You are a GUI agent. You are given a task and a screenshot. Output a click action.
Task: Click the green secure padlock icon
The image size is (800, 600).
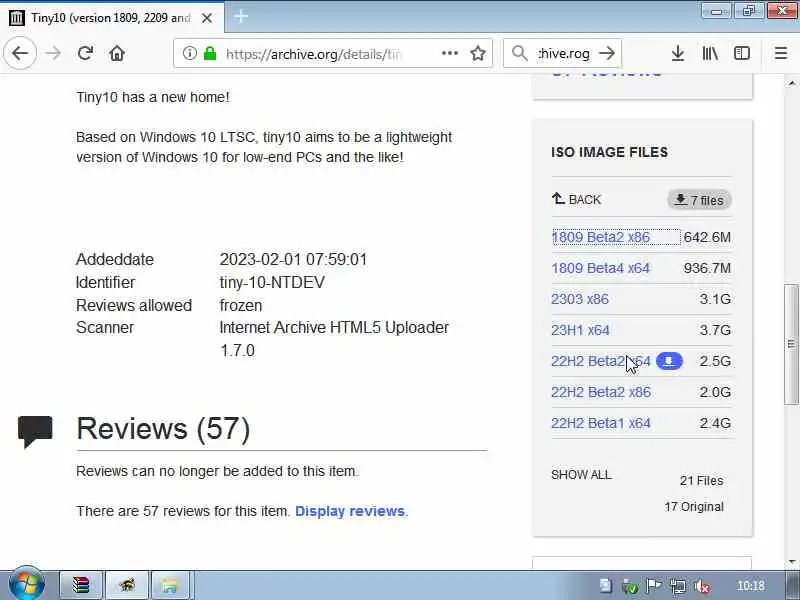pos(210,53)
